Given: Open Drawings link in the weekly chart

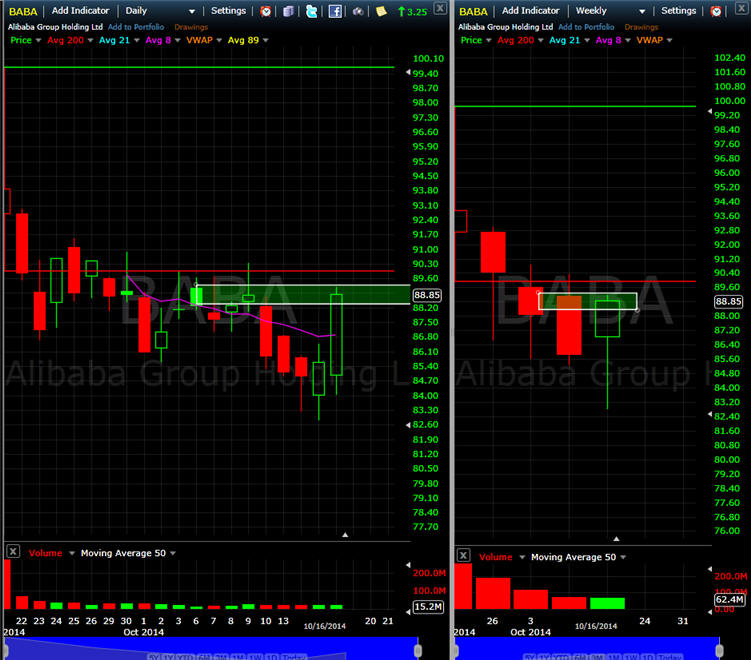Looking at the screenshot, I should tap(642, 26).
